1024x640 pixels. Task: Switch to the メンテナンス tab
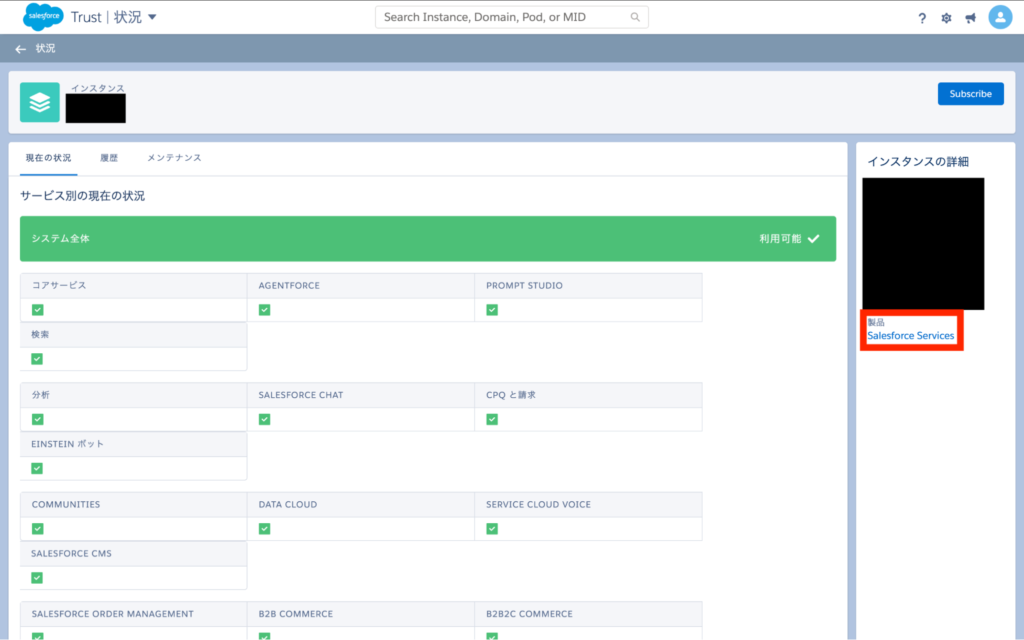[174, 158]
